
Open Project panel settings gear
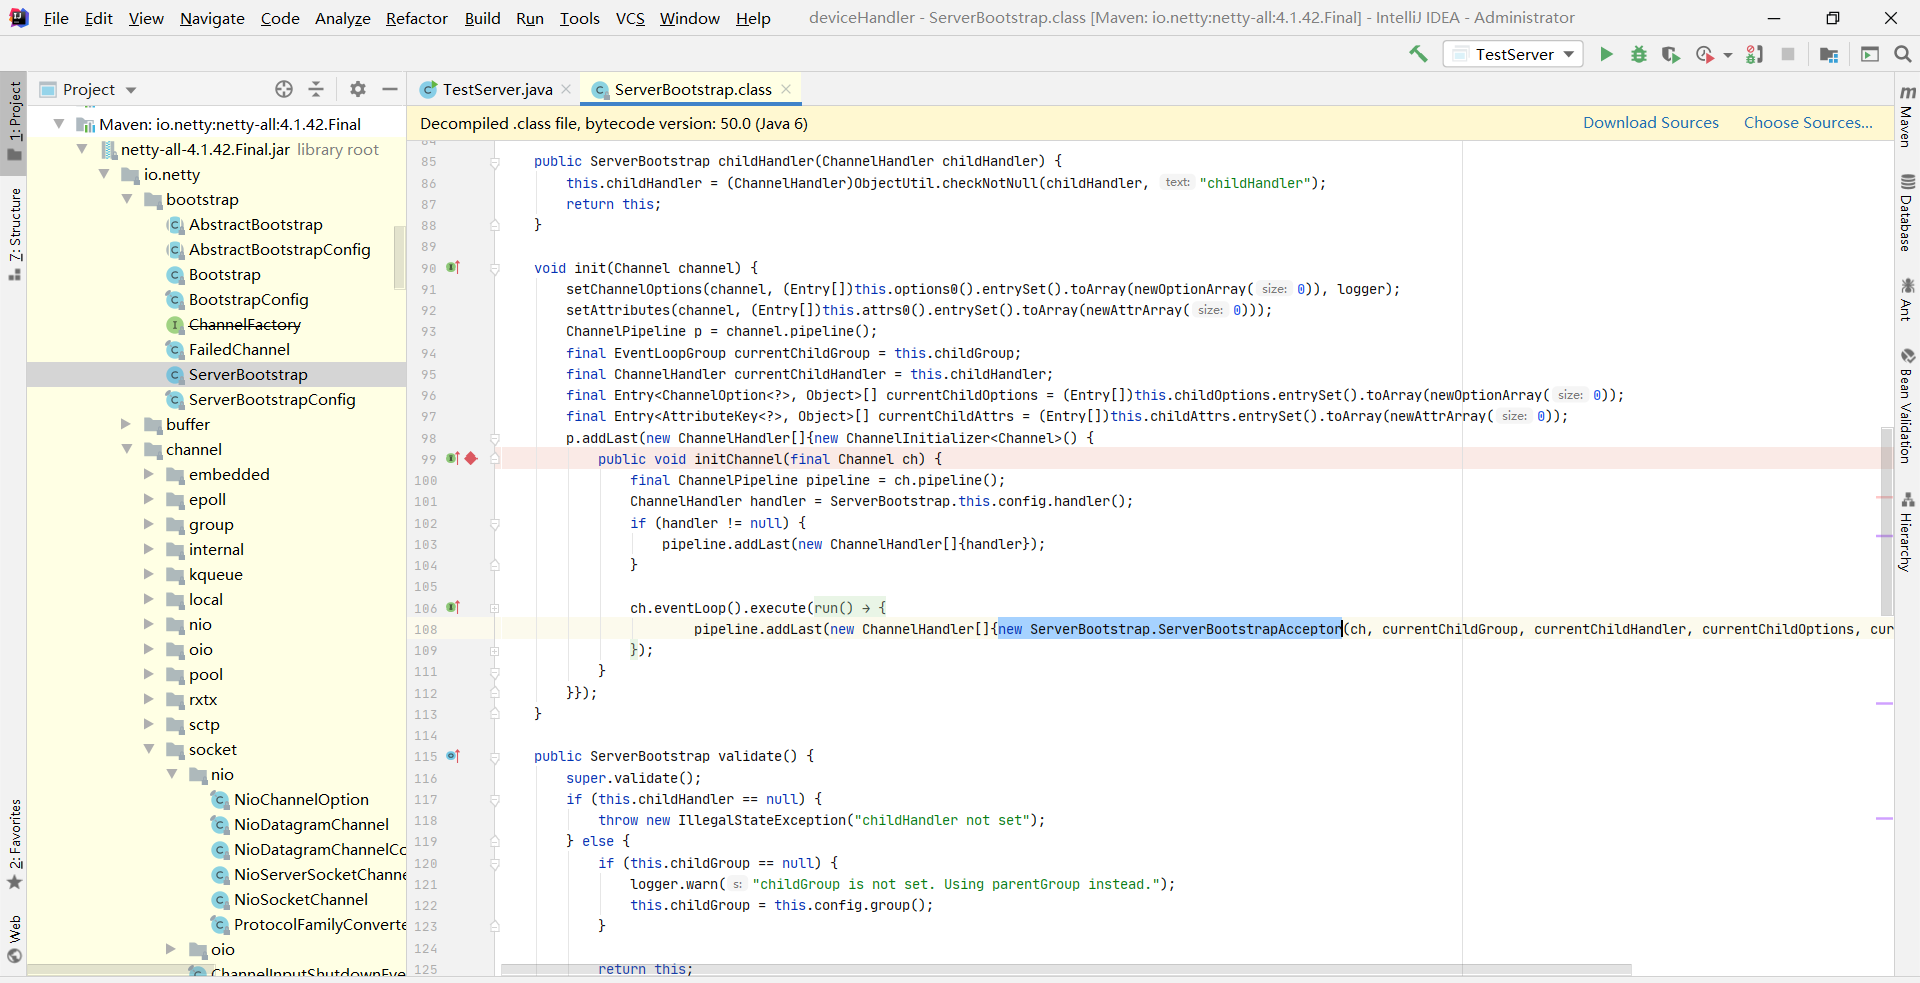coord(358,89)
